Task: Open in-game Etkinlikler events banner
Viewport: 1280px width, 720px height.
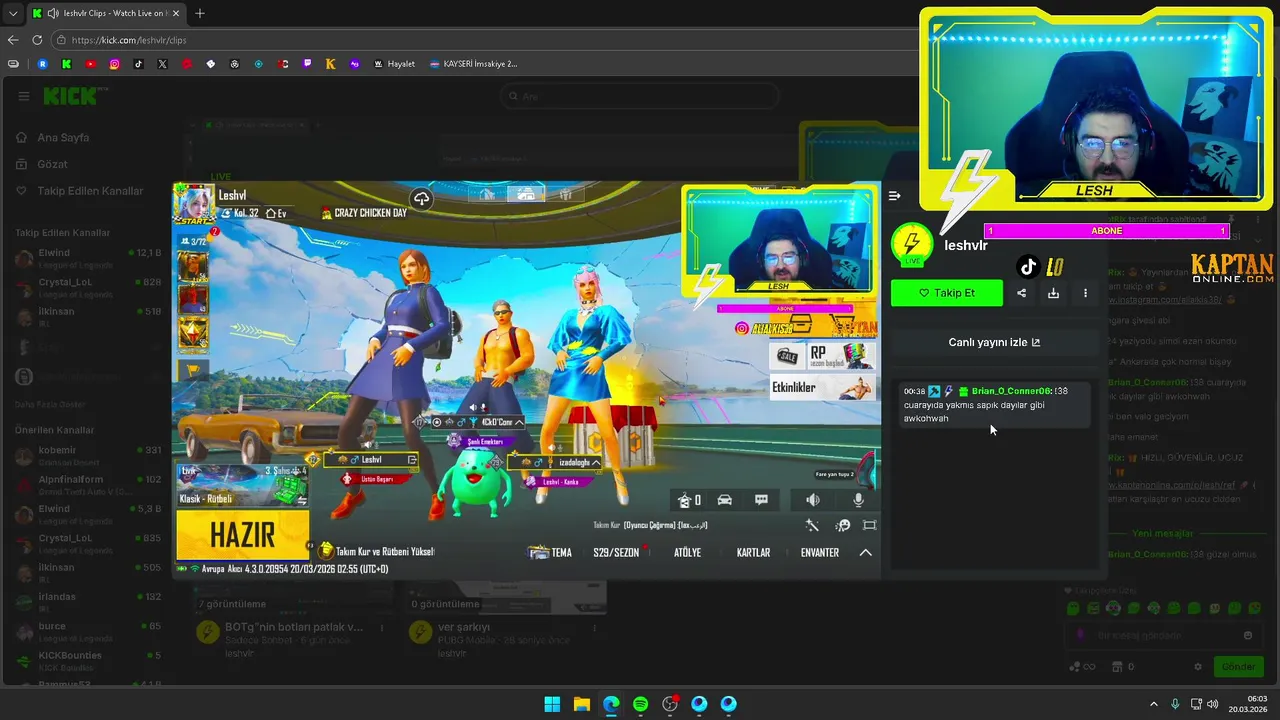Action: click(823, 387)
